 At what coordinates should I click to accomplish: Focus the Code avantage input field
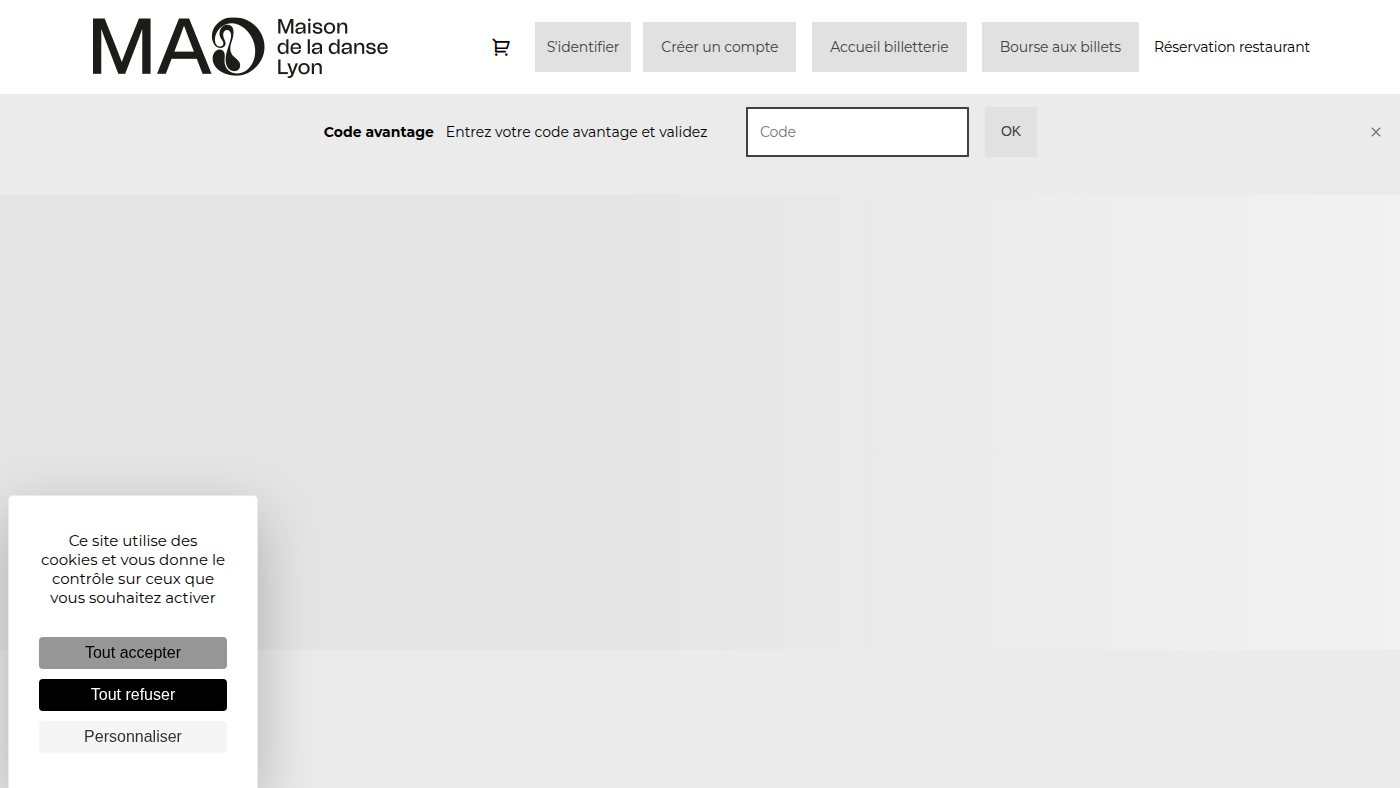pyautogui.click(x=857, y=132)
